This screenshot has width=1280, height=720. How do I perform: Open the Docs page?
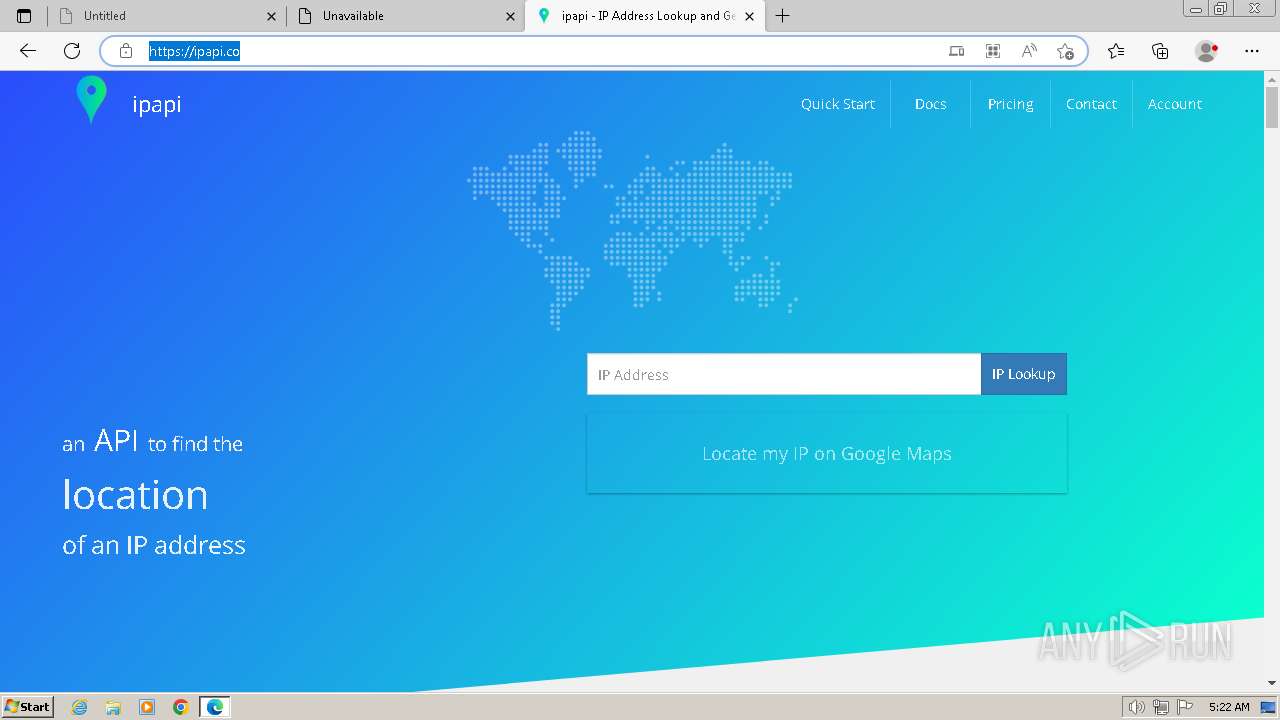[930, 104]
